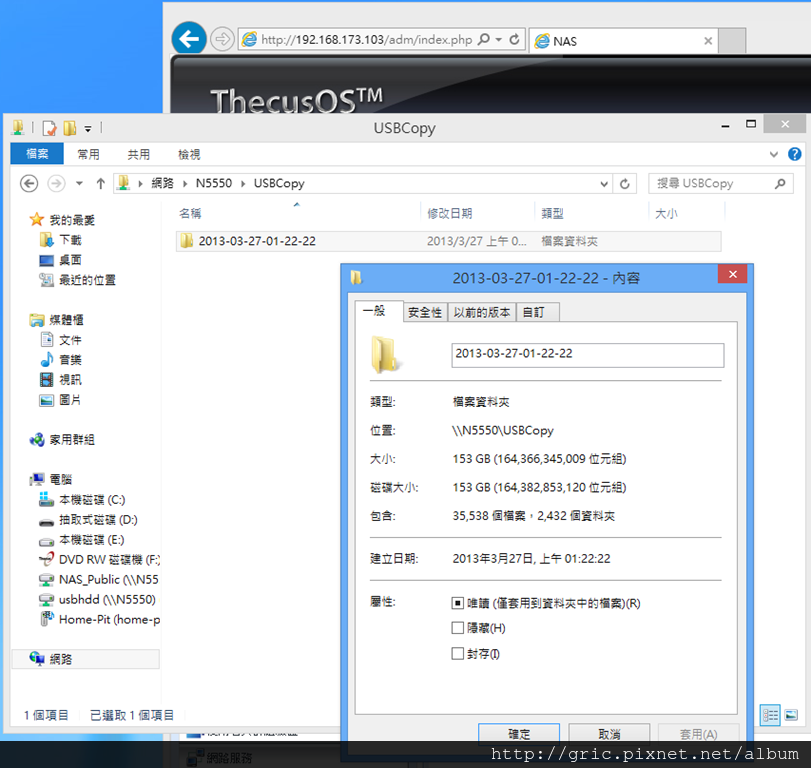Expand the breadcrumb arrow after N5550

click(243, 184)
